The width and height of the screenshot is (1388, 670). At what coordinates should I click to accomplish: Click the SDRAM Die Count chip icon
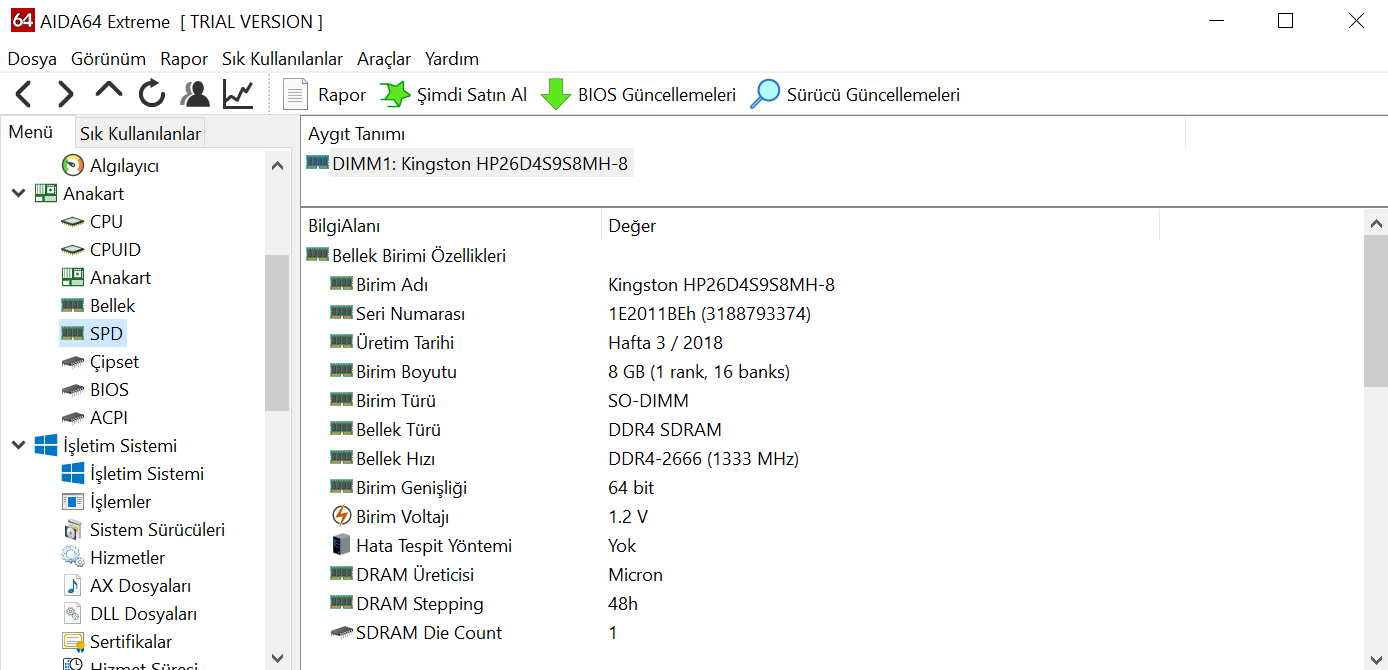point(341,632)
